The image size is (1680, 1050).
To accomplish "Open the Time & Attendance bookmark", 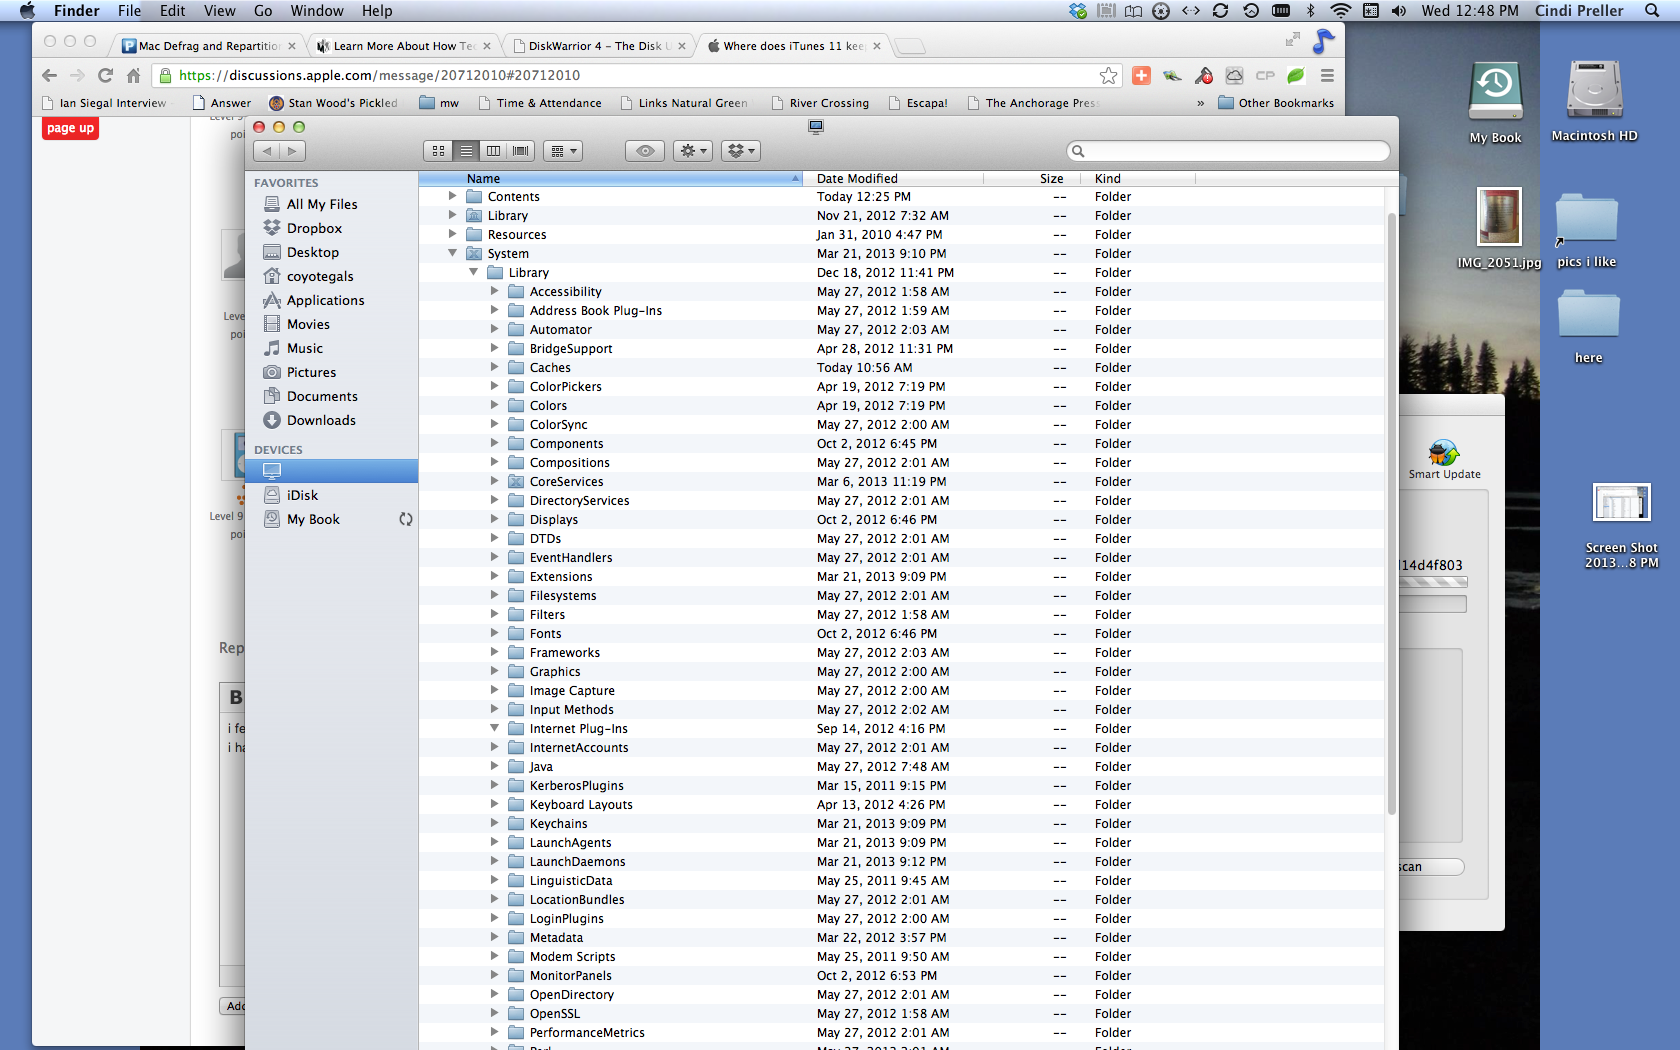I will pos(540,103).
